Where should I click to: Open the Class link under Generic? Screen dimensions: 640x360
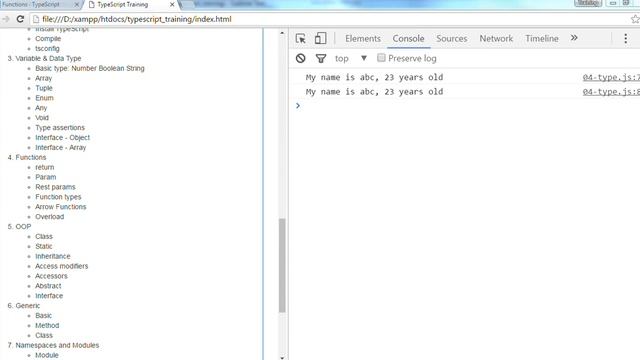point(44,336)
